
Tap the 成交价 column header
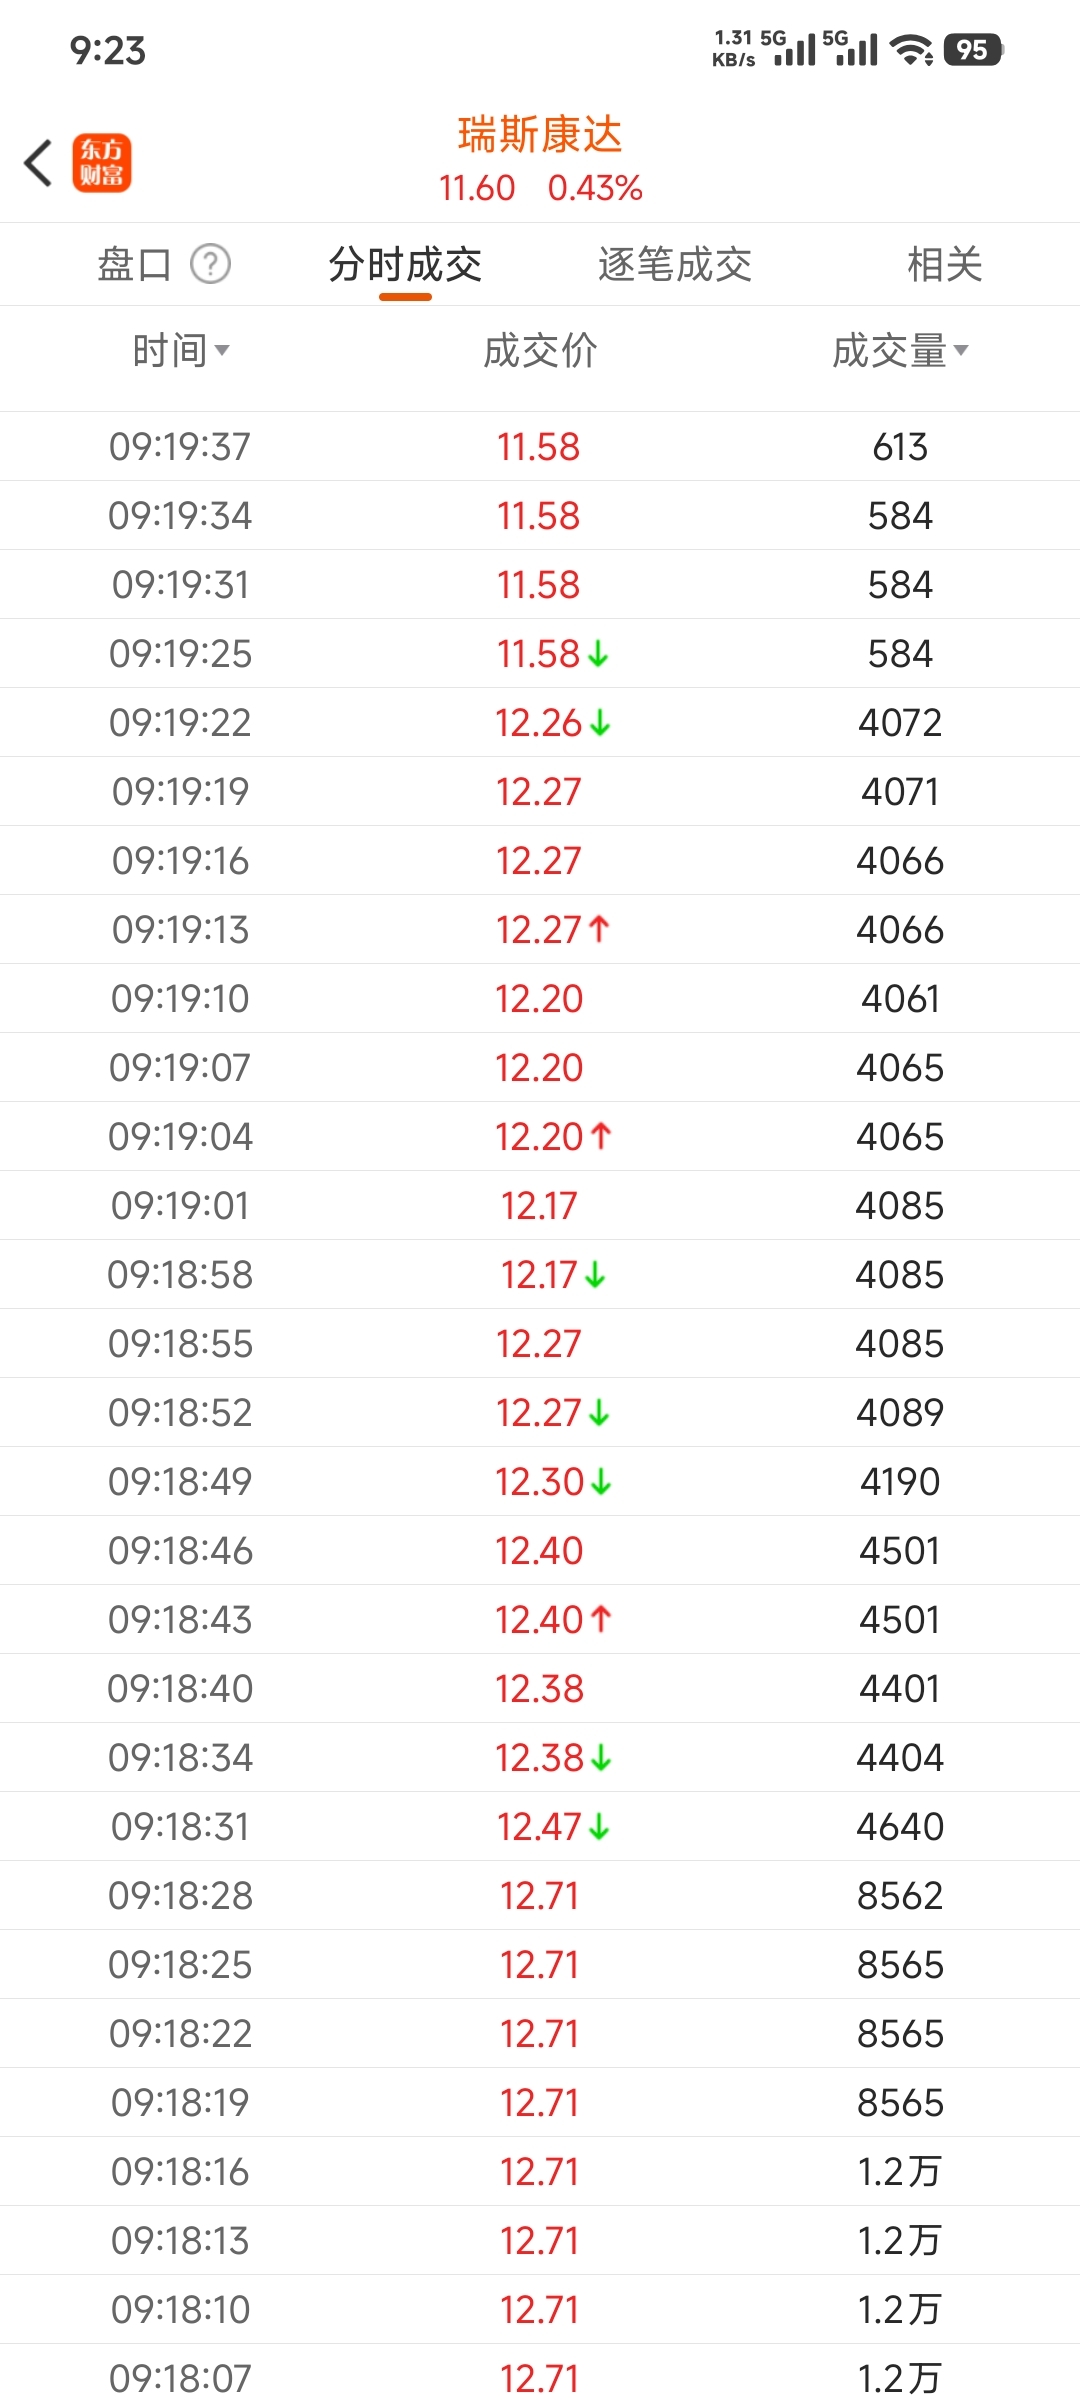(x=540, y=351)
